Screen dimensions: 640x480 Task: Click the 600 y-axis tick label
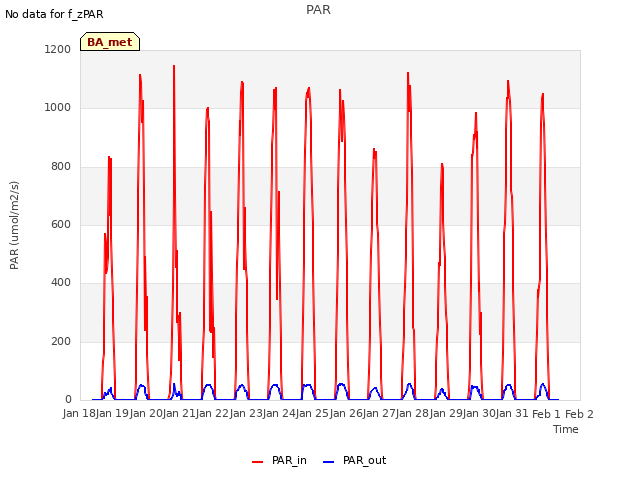(x=61, y=224)
